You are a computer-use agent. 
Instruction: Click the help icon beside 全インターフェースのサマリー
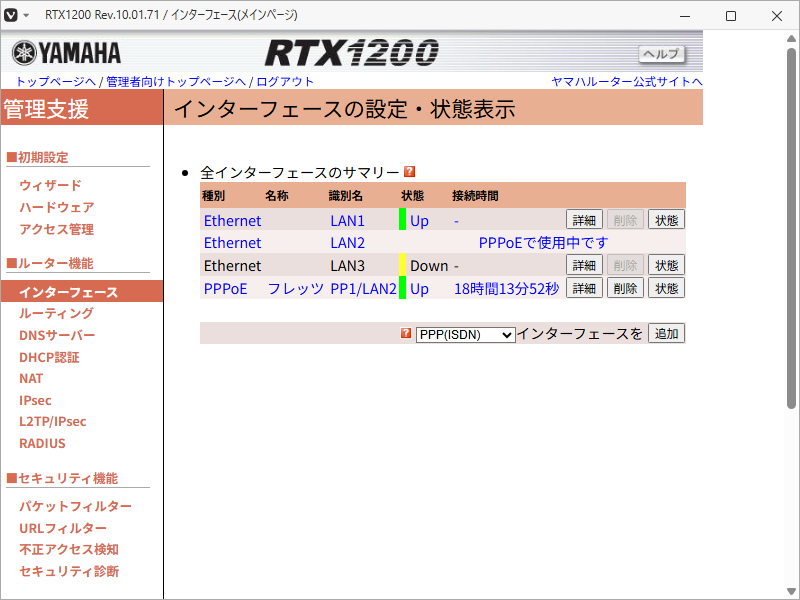coord(409,171)
